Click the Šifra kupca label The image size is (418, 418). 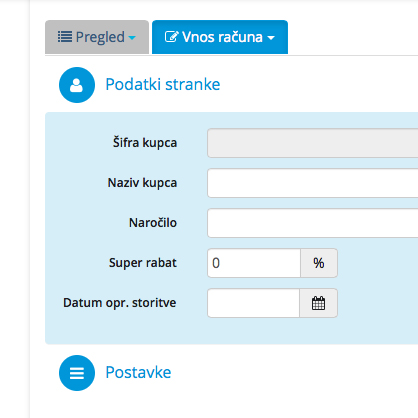(x=145, y=143)
